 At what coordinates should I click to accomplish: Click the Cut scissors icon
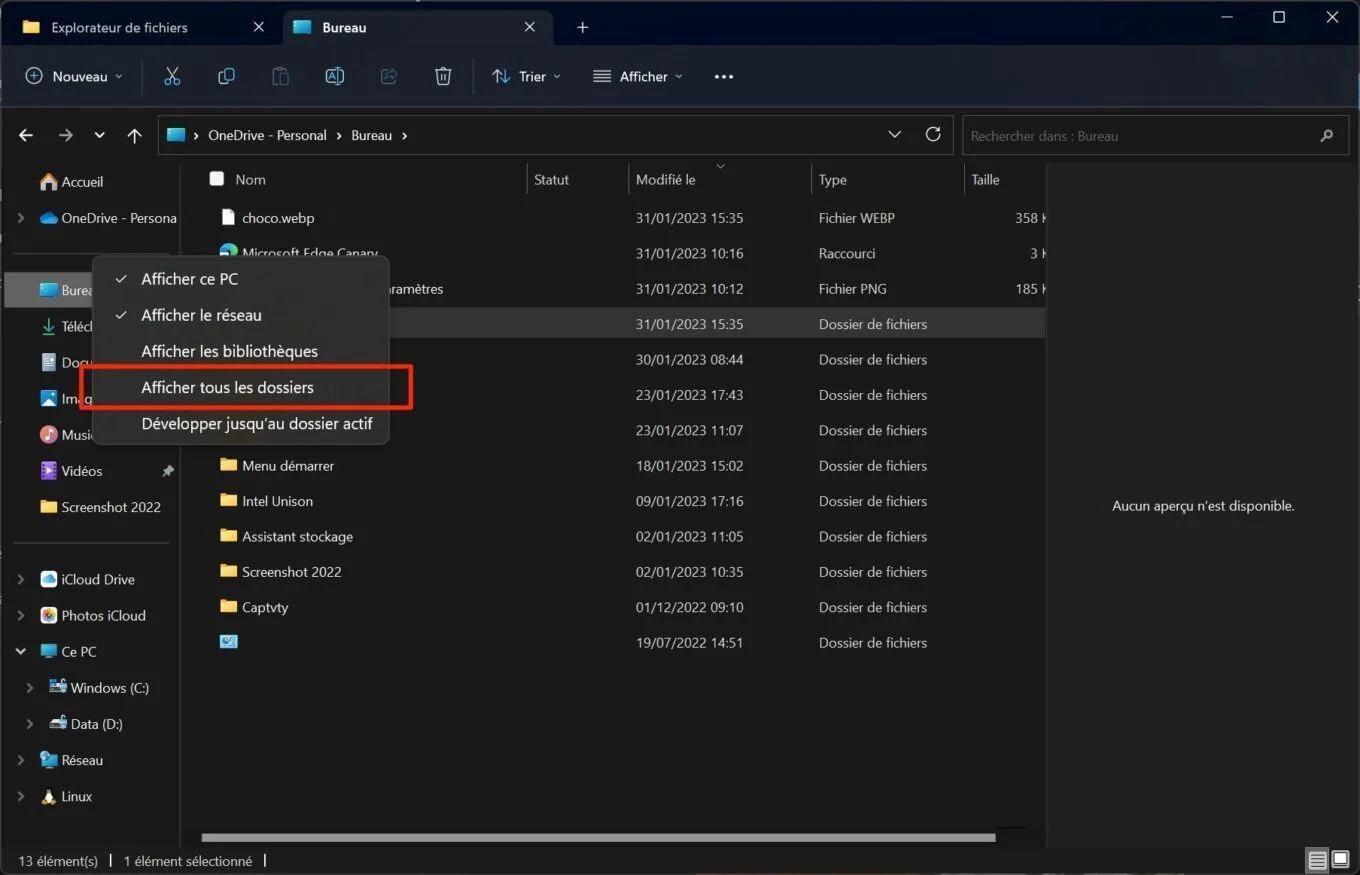point(172,76)
